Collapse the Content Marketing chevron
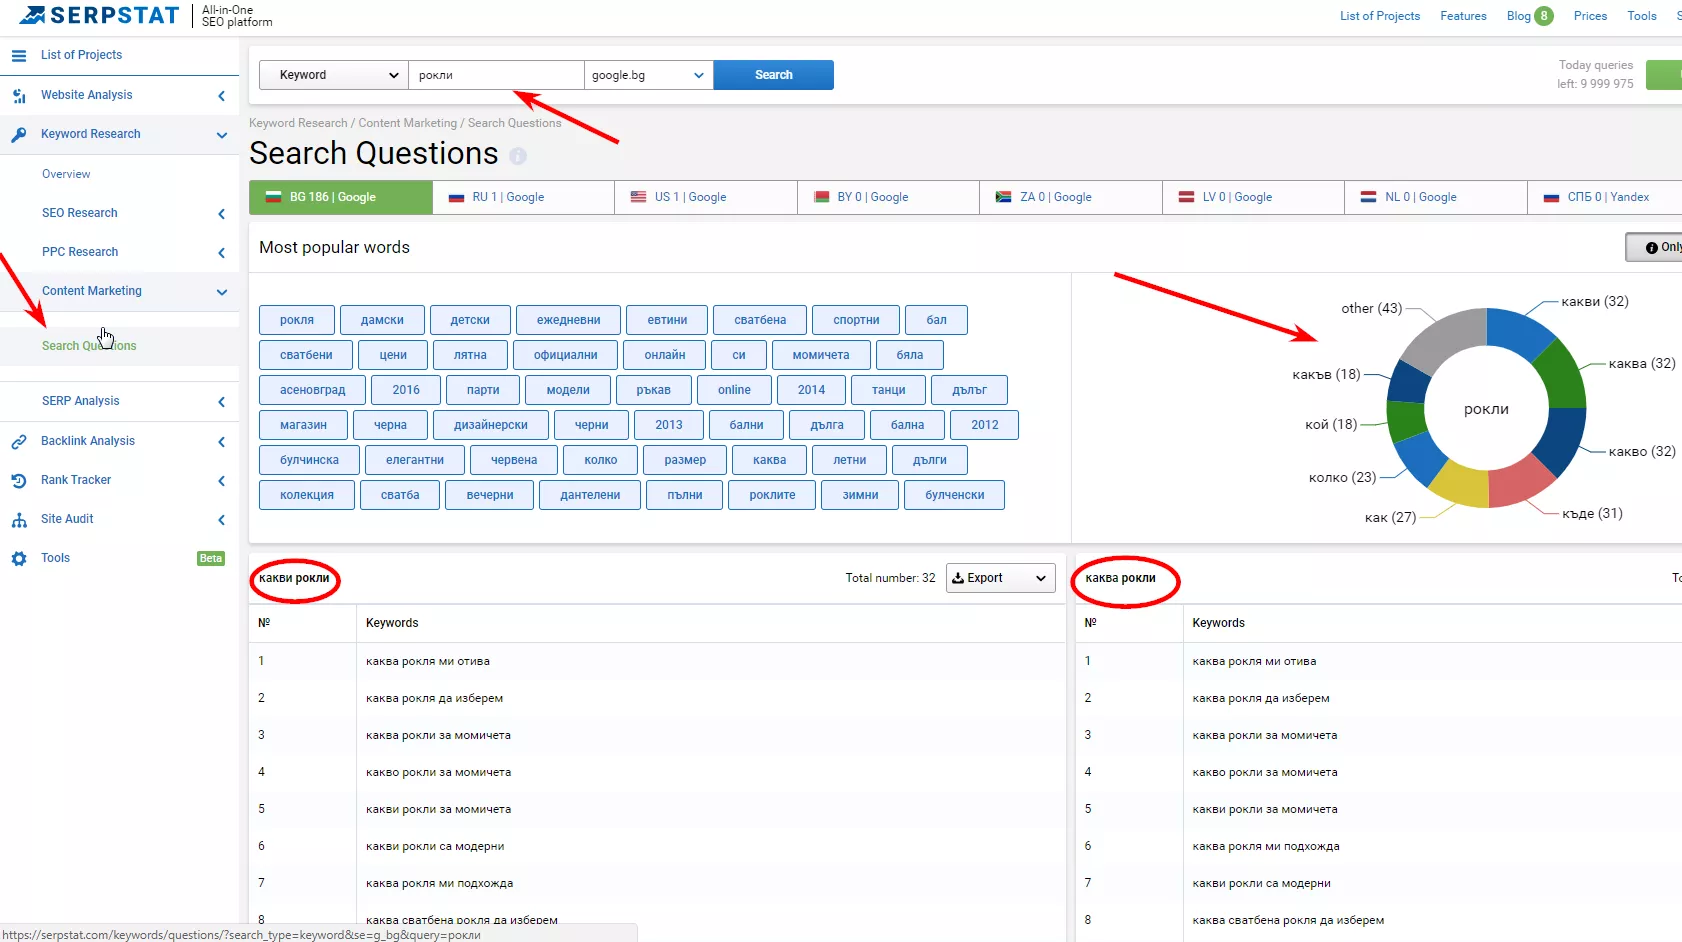Viewport: 1682px width, 942px height. [x=221, y=292]
